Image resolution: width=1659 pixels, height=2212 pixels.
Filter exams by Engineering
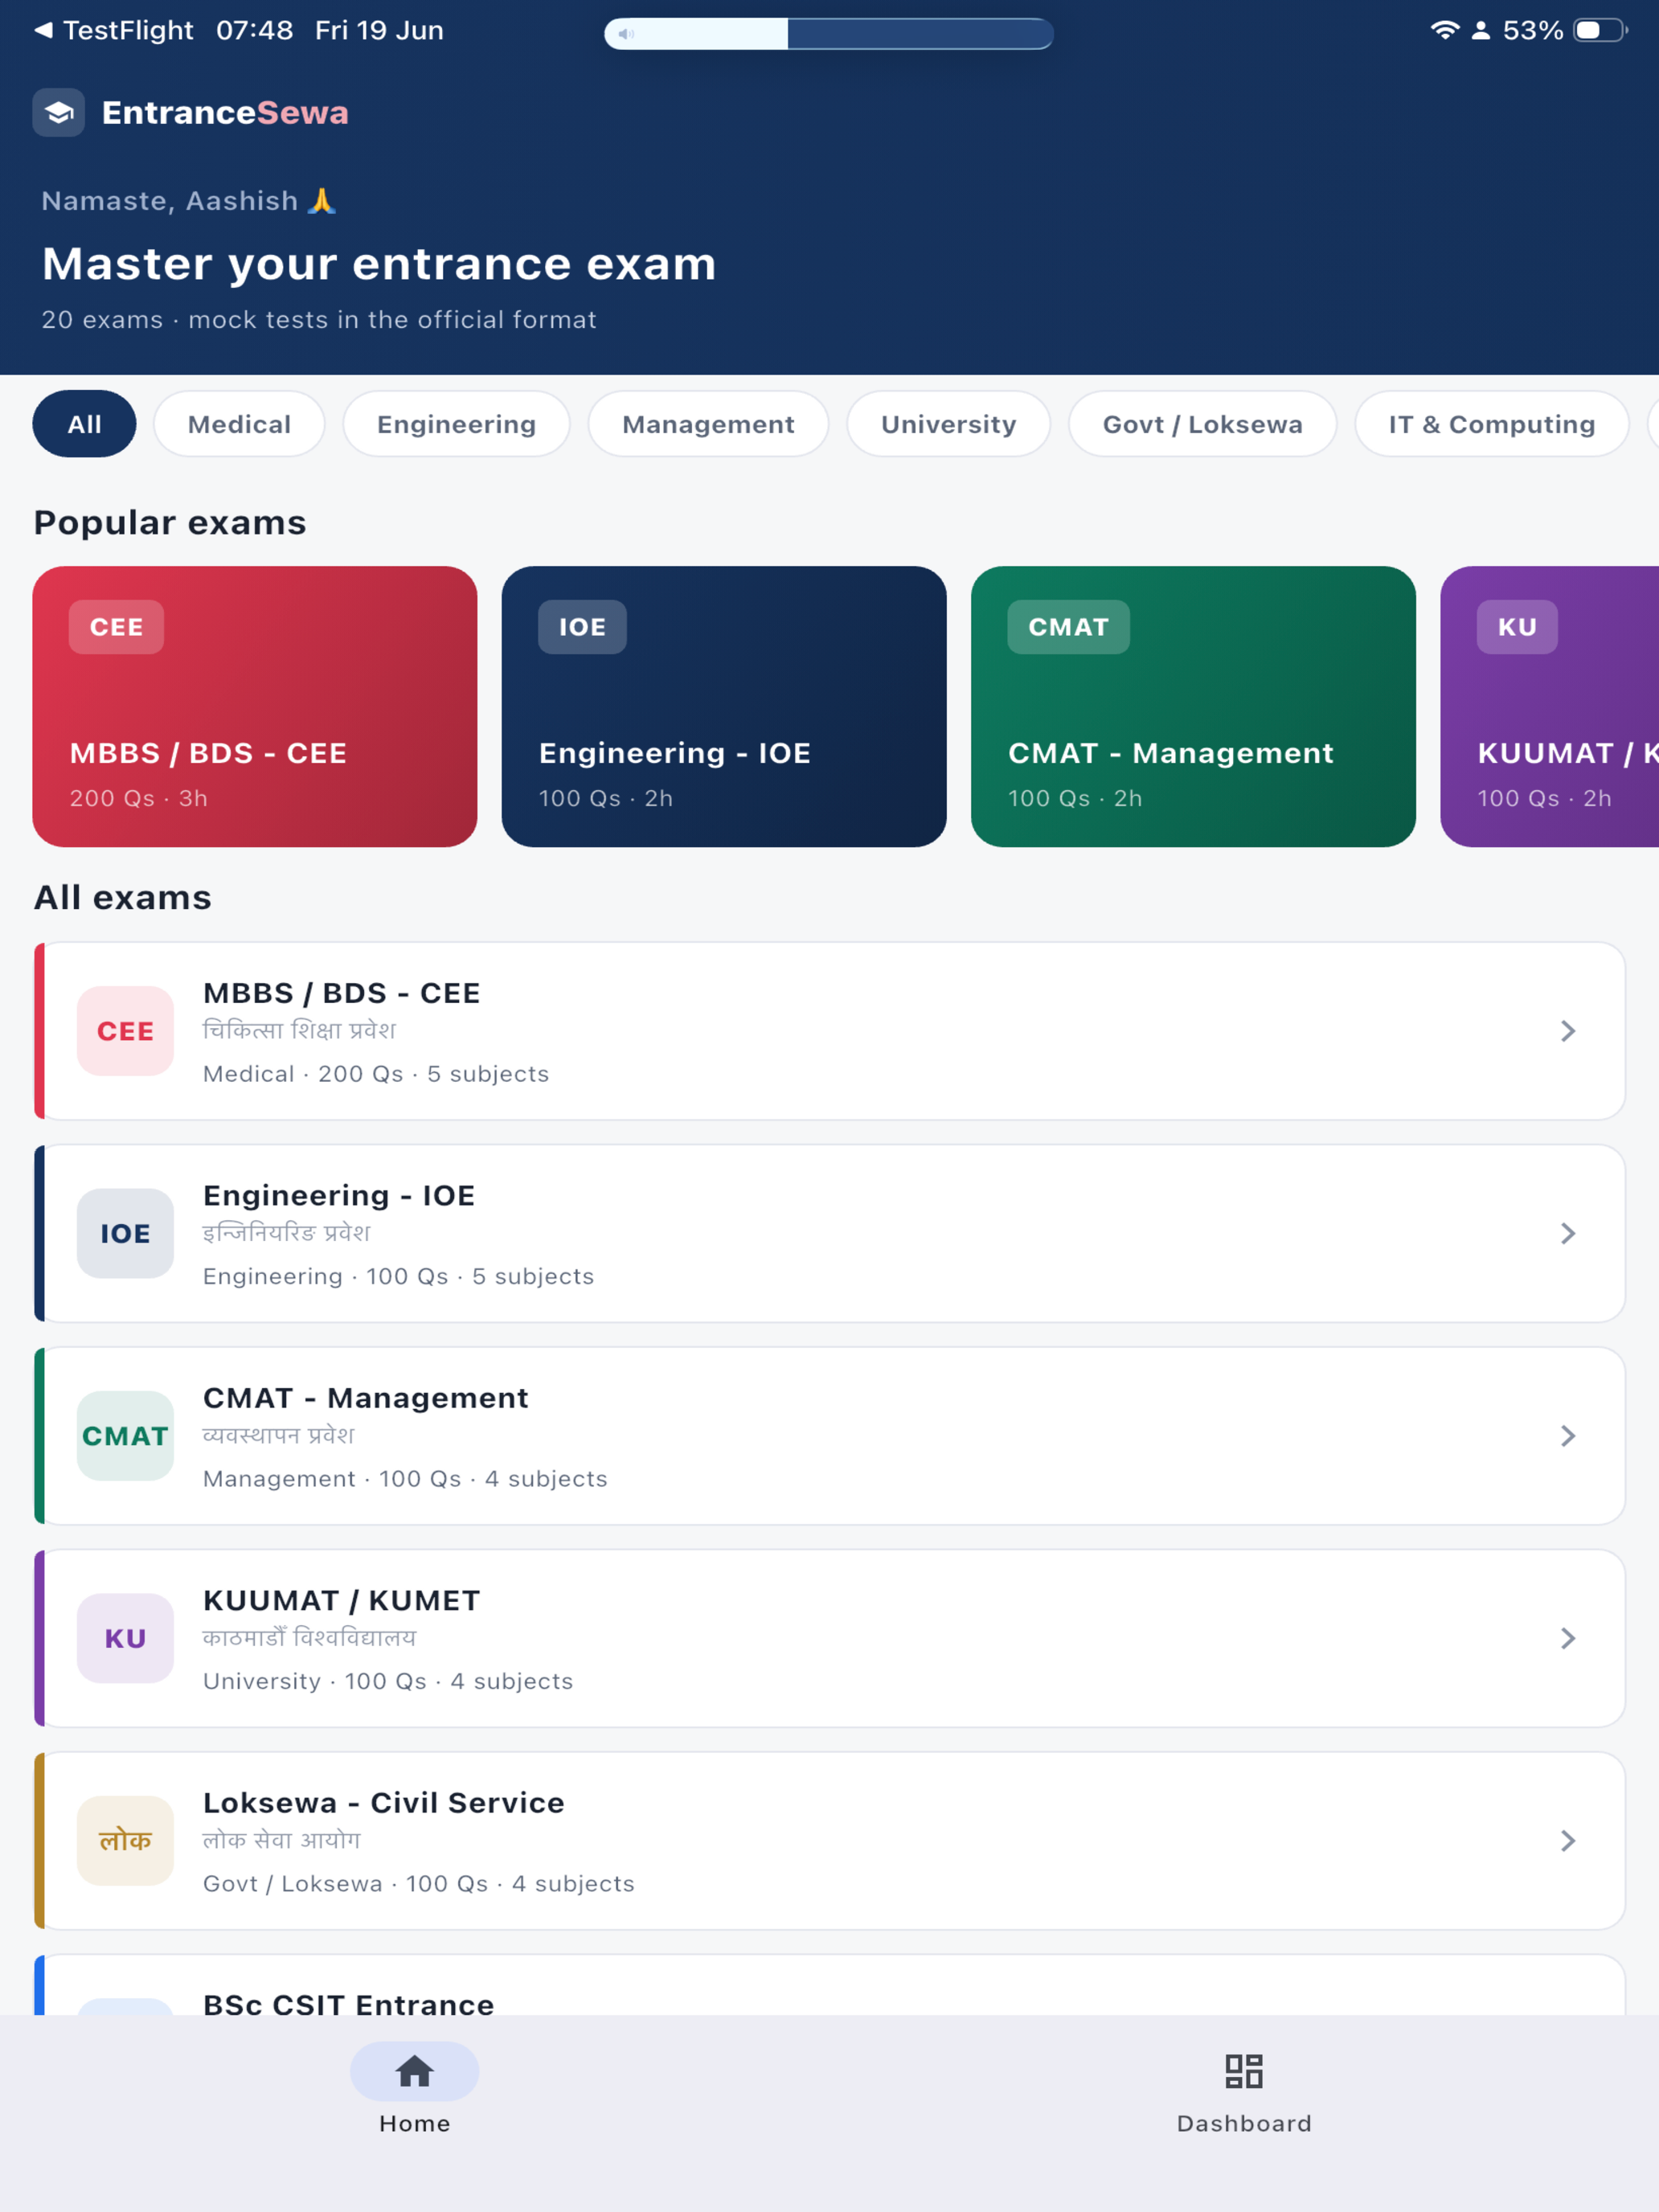(x=456, y=424)
